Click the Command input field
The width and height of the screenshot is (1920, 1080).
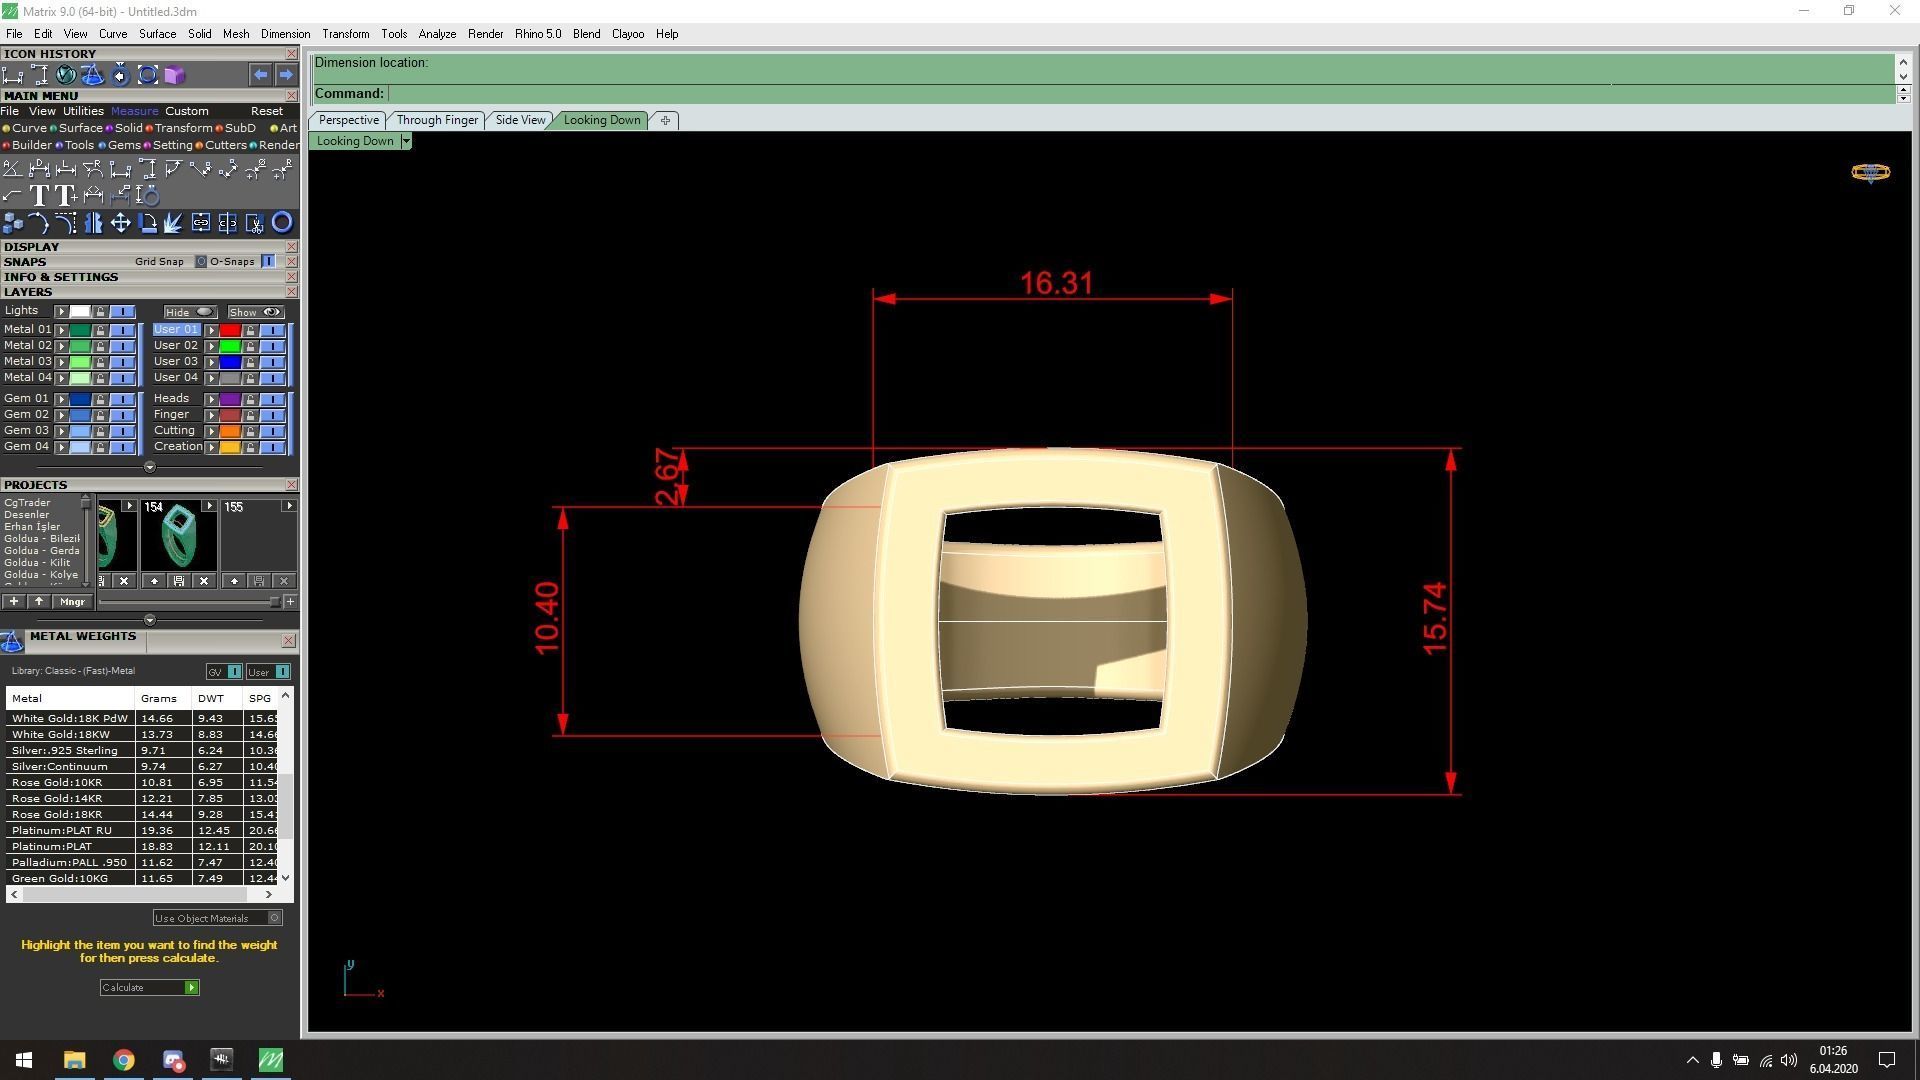(1140, 93)
